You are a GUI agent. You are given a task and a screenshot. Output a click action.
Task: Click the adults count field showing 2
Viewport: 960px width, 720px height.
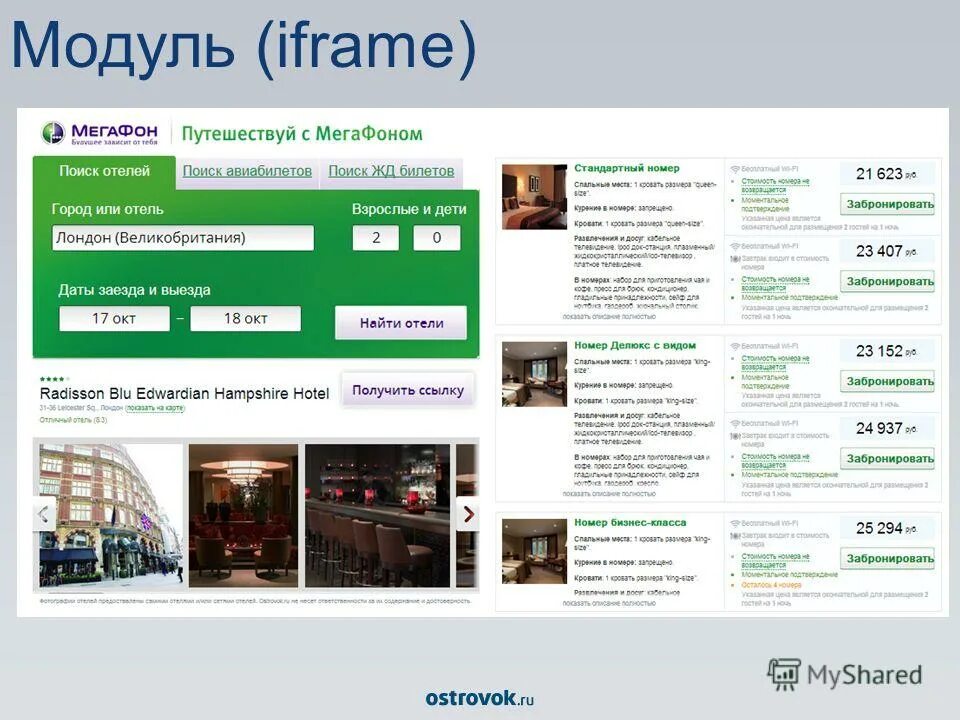coord(376,238)
